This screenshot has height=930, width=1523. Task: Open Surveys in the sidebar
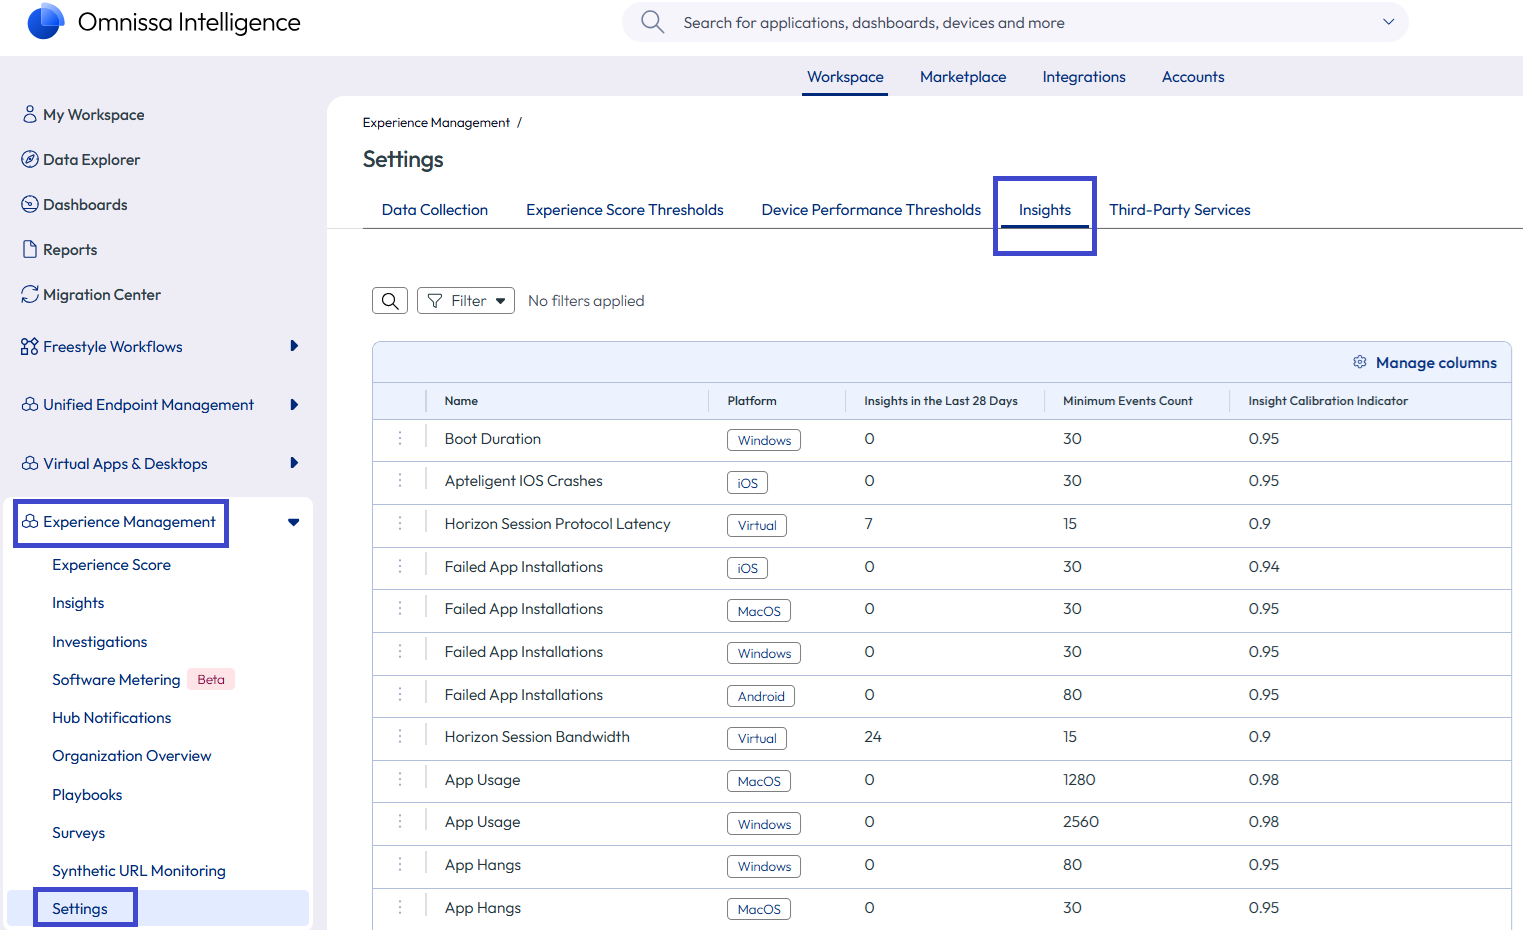pos(78,832)
